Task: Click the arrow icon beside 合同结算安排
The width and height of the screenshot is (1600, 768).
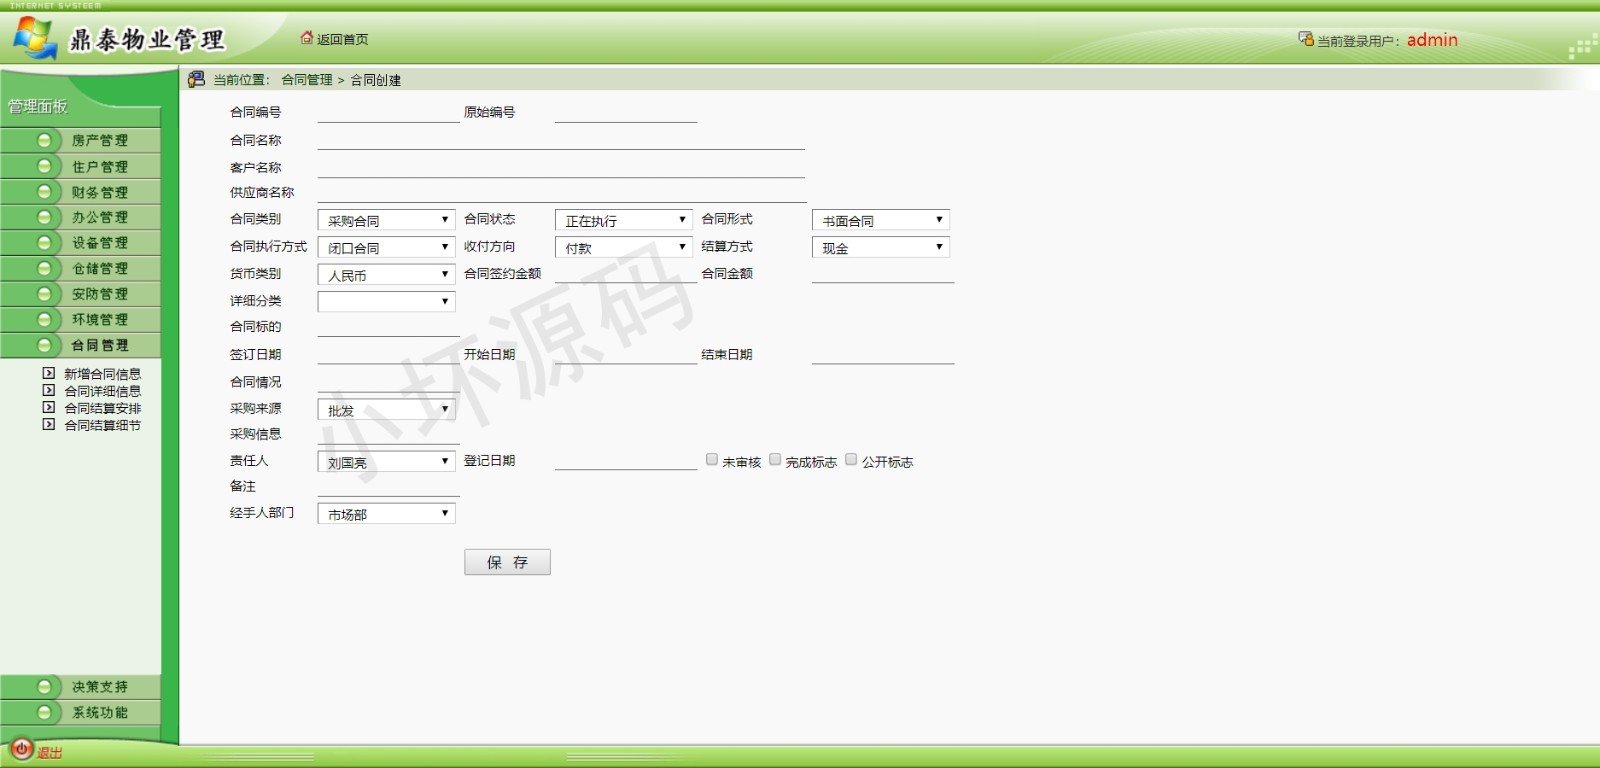Action: (49, 407)
